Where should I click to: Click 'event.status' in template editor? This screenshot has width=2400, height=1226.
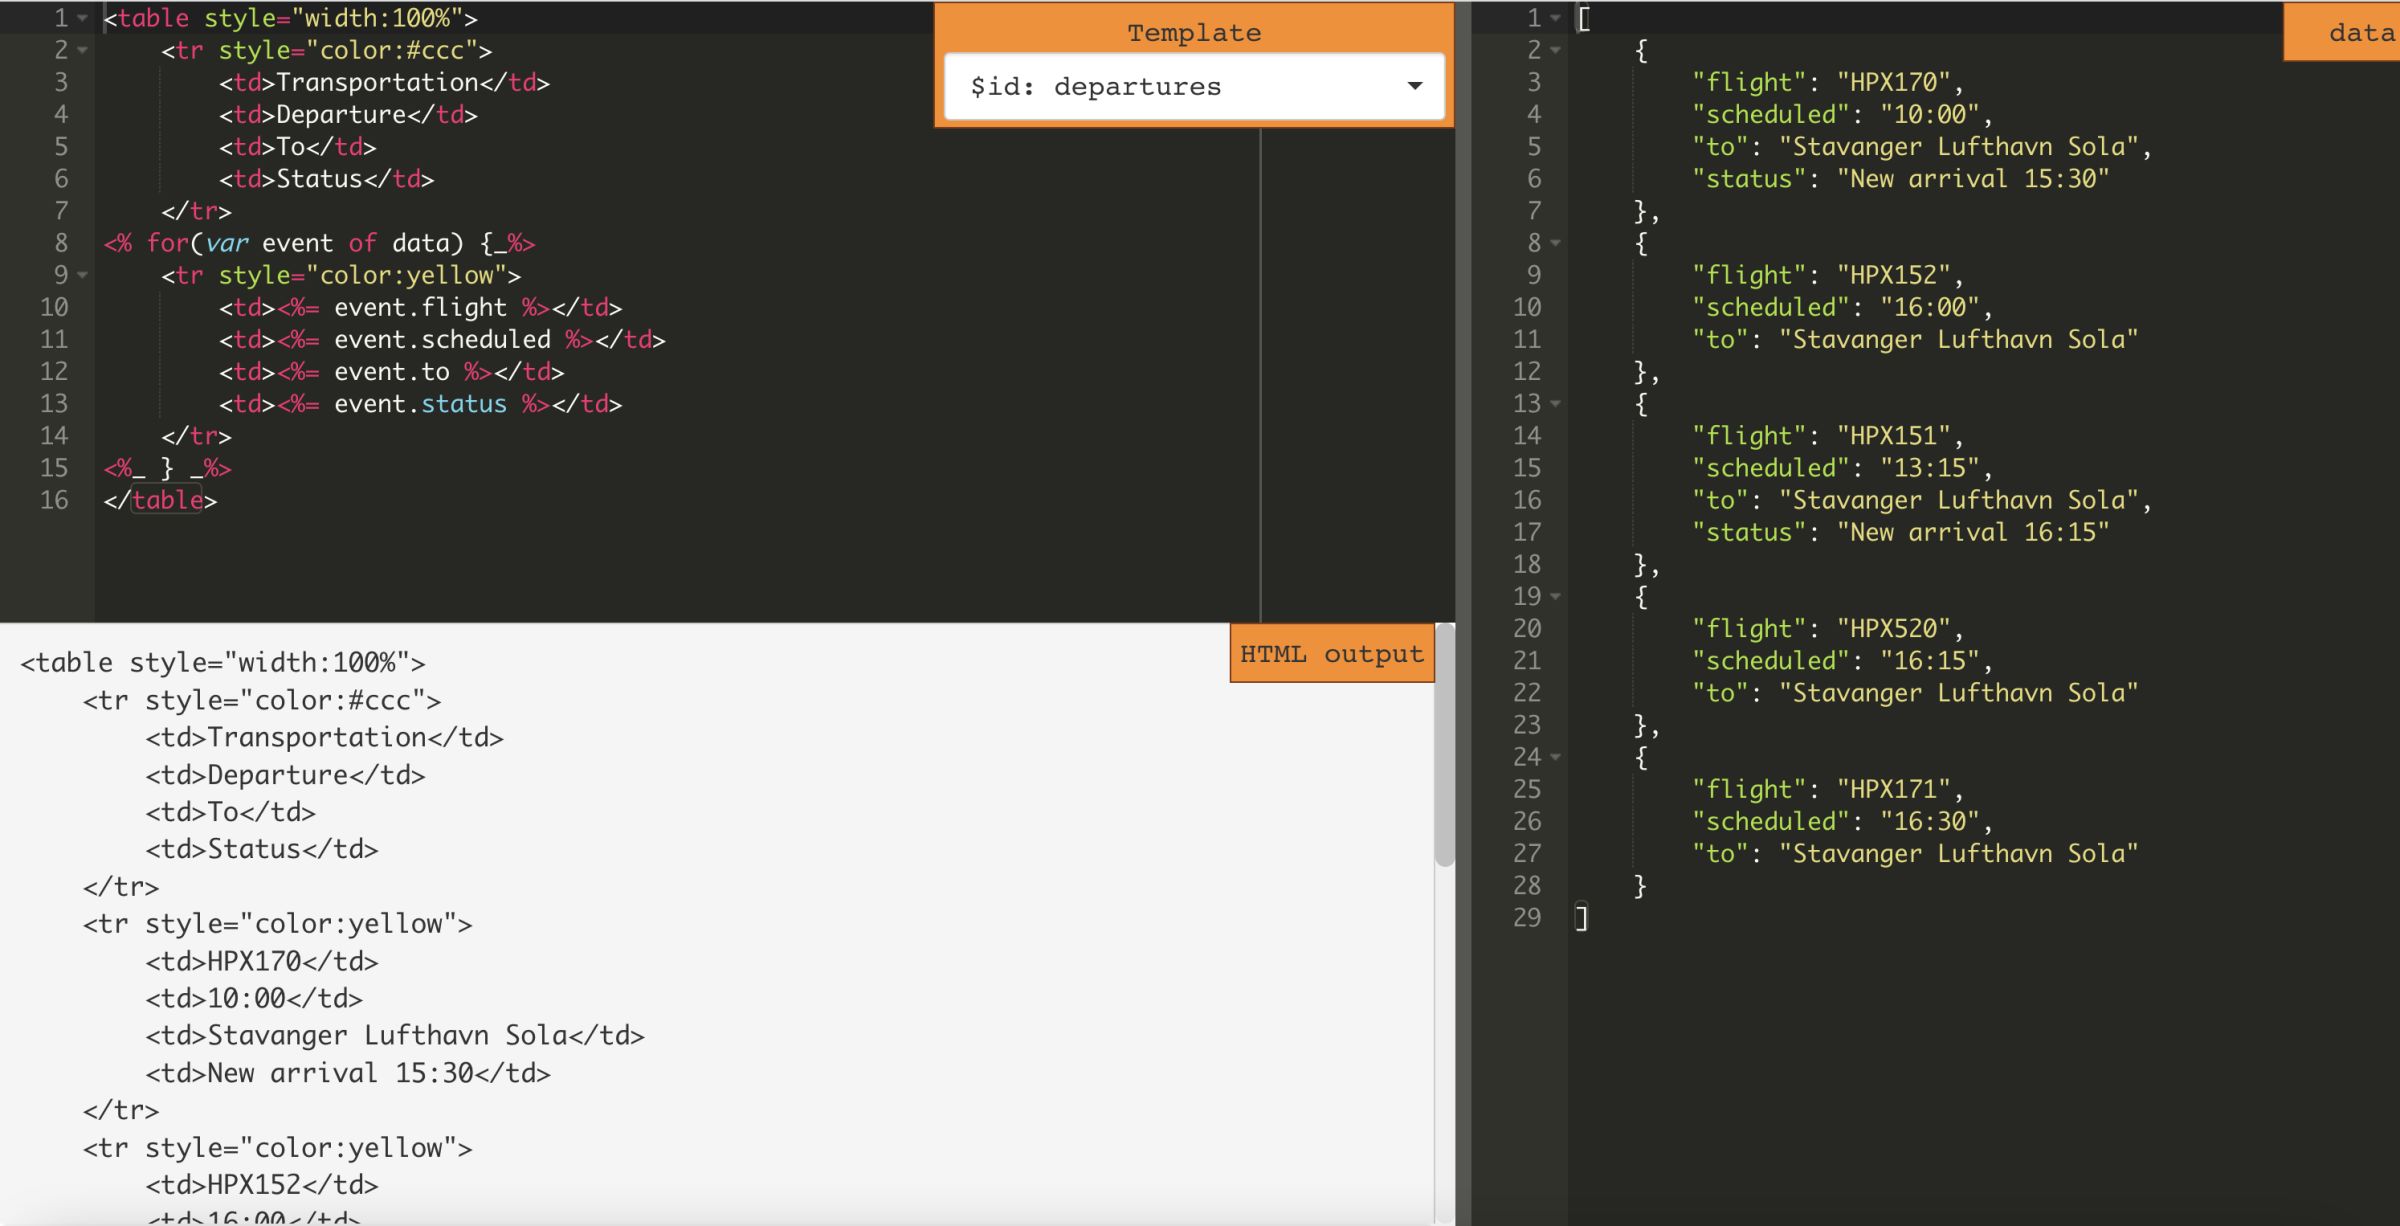[420, 404]
